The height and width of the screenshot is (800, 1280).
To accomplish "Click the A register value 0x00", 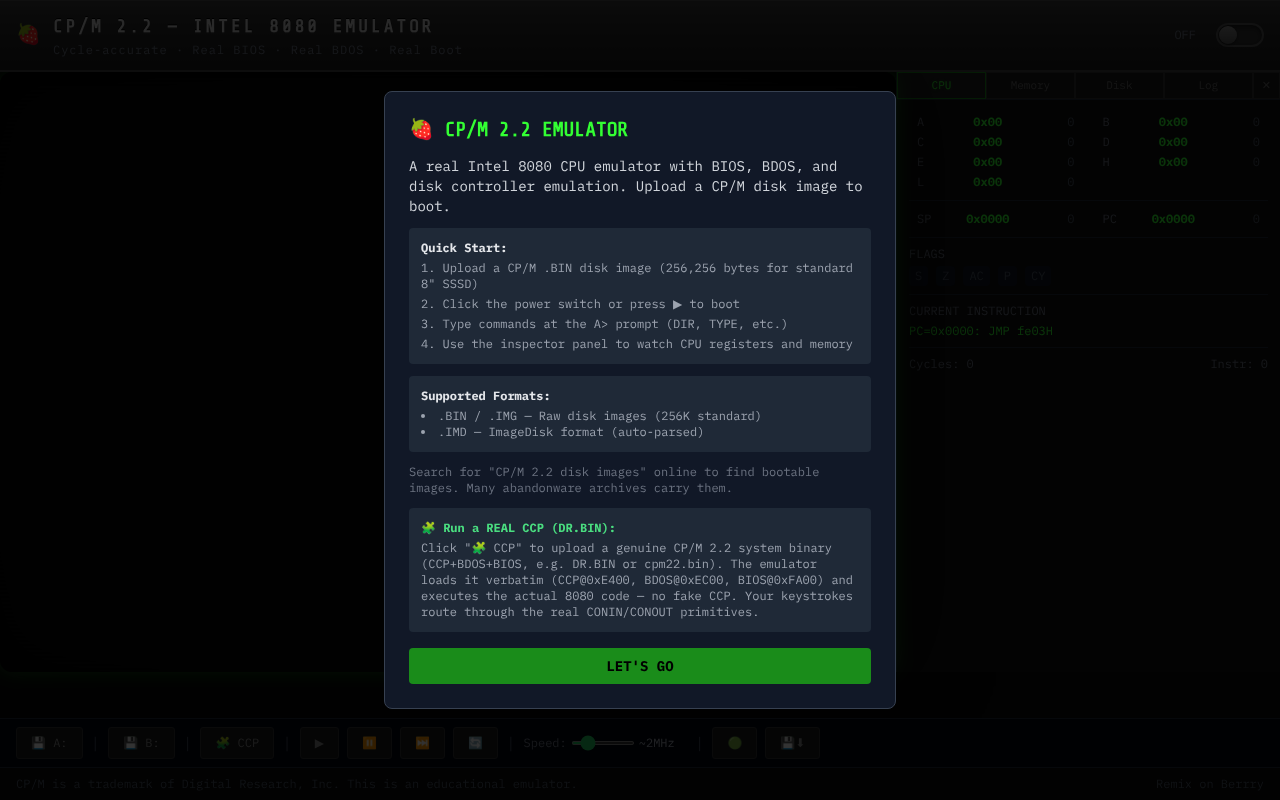I will (987, 122).
